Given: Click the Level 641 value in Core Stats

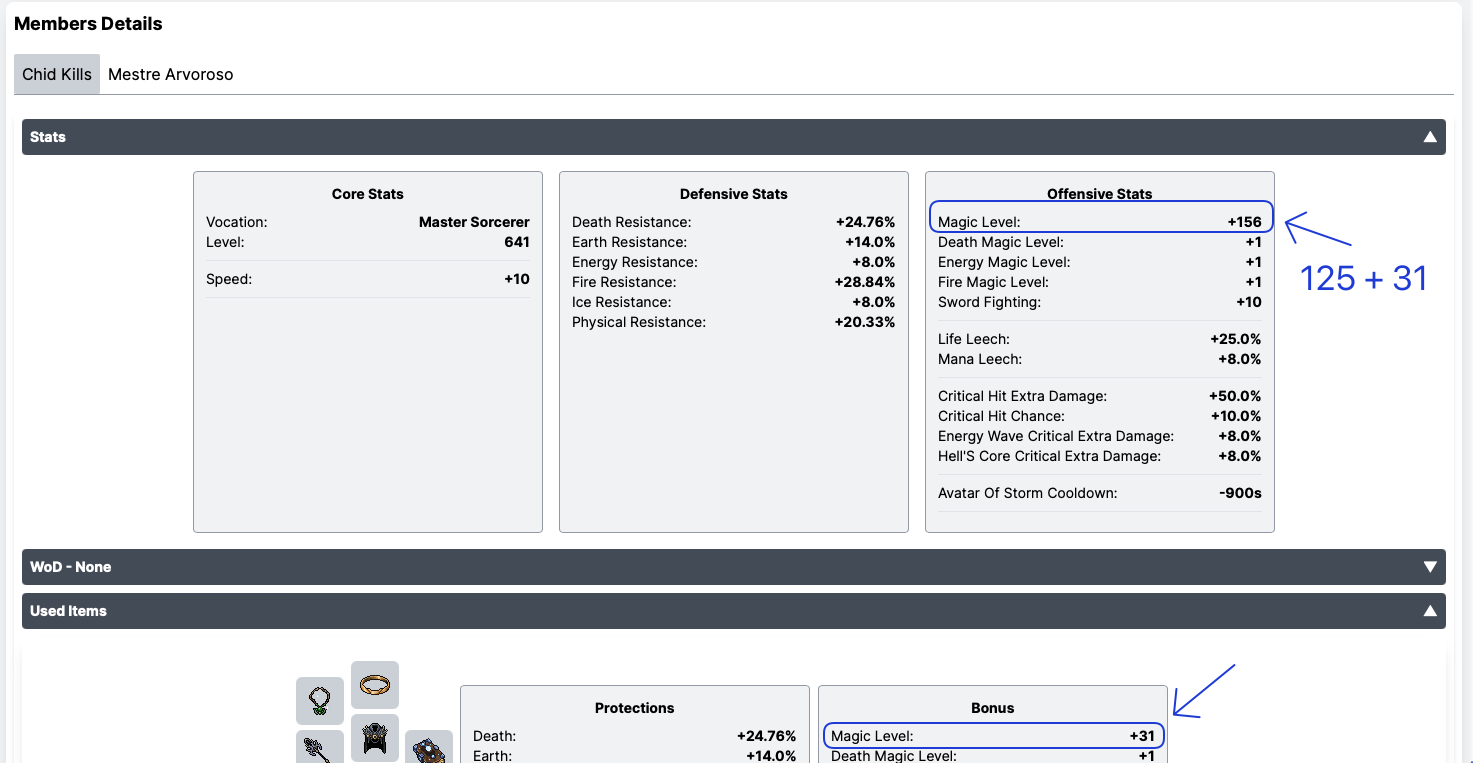Looking at the screenshot, I should pyautogui.click(x=517, y=242).
